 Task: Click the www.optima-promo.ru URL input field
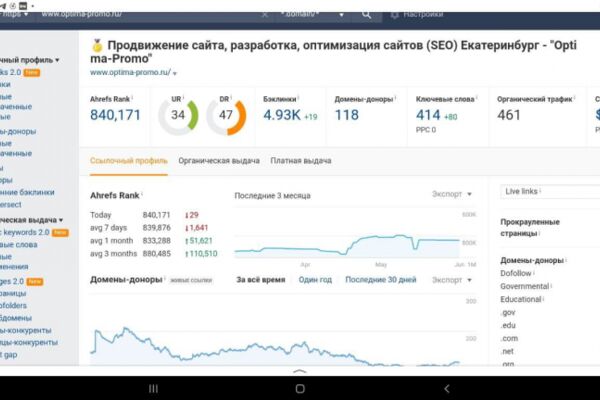click(149, 14)
